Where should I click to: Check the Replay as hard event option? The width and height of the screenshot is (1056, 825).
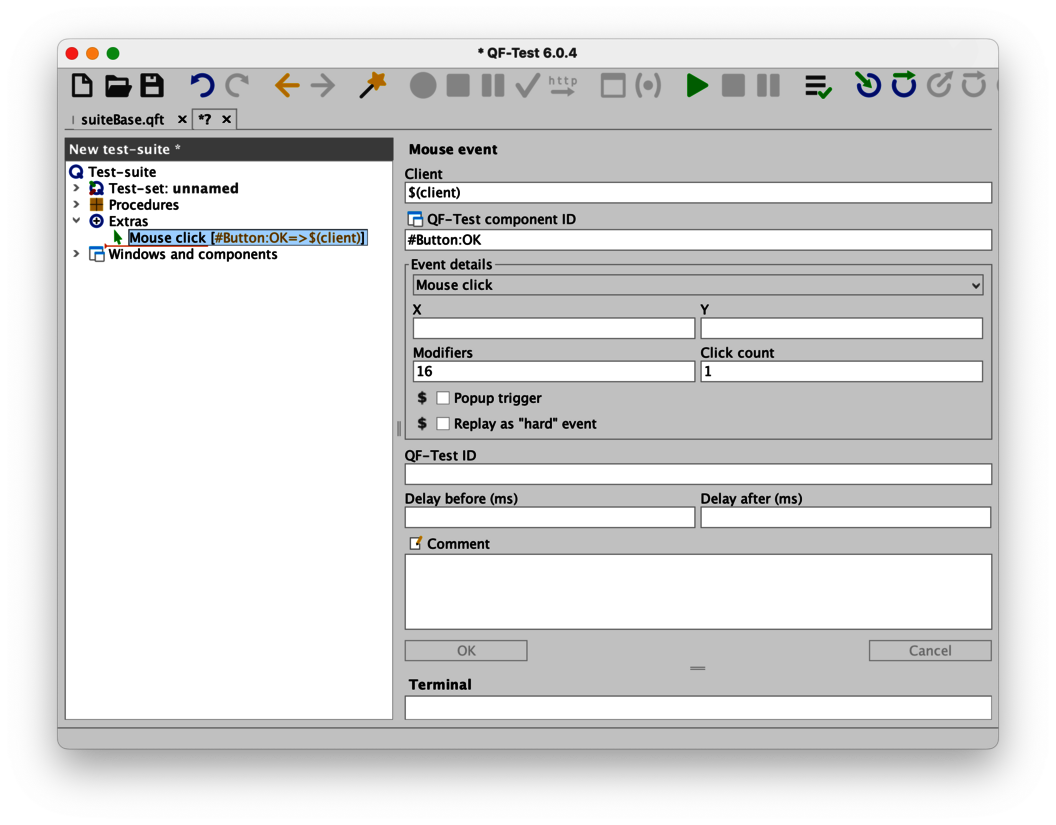pyautogui.click(x=443, y=423)
